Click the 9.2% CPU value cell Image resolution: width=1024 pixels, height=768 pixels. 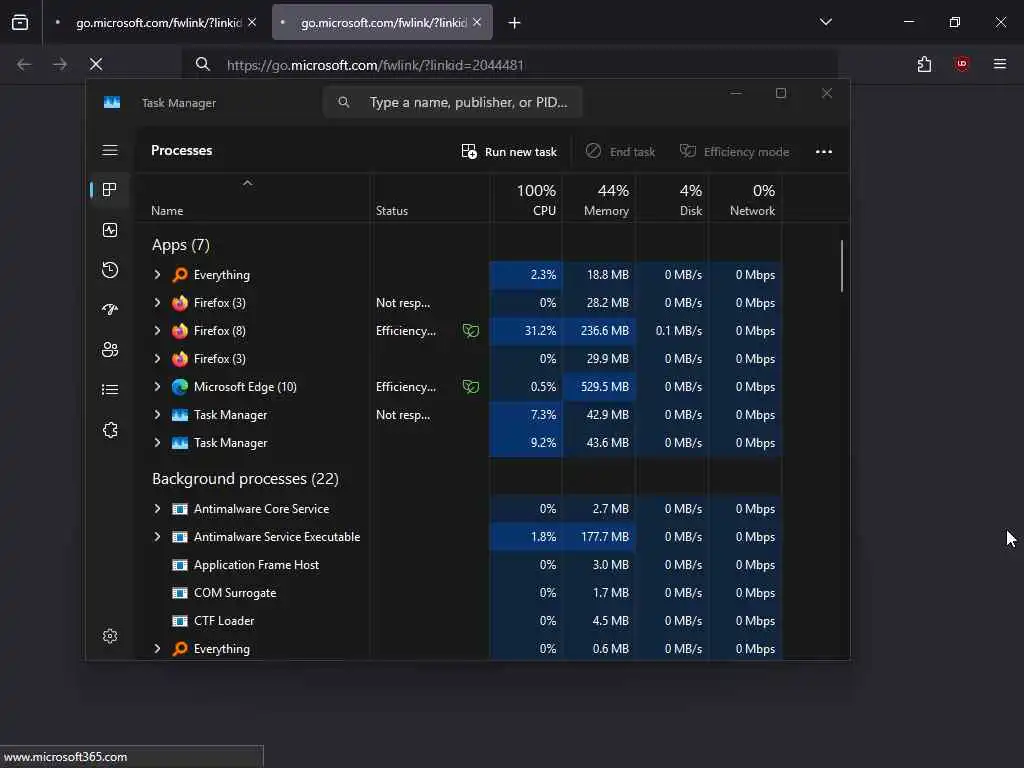point(526,443)
